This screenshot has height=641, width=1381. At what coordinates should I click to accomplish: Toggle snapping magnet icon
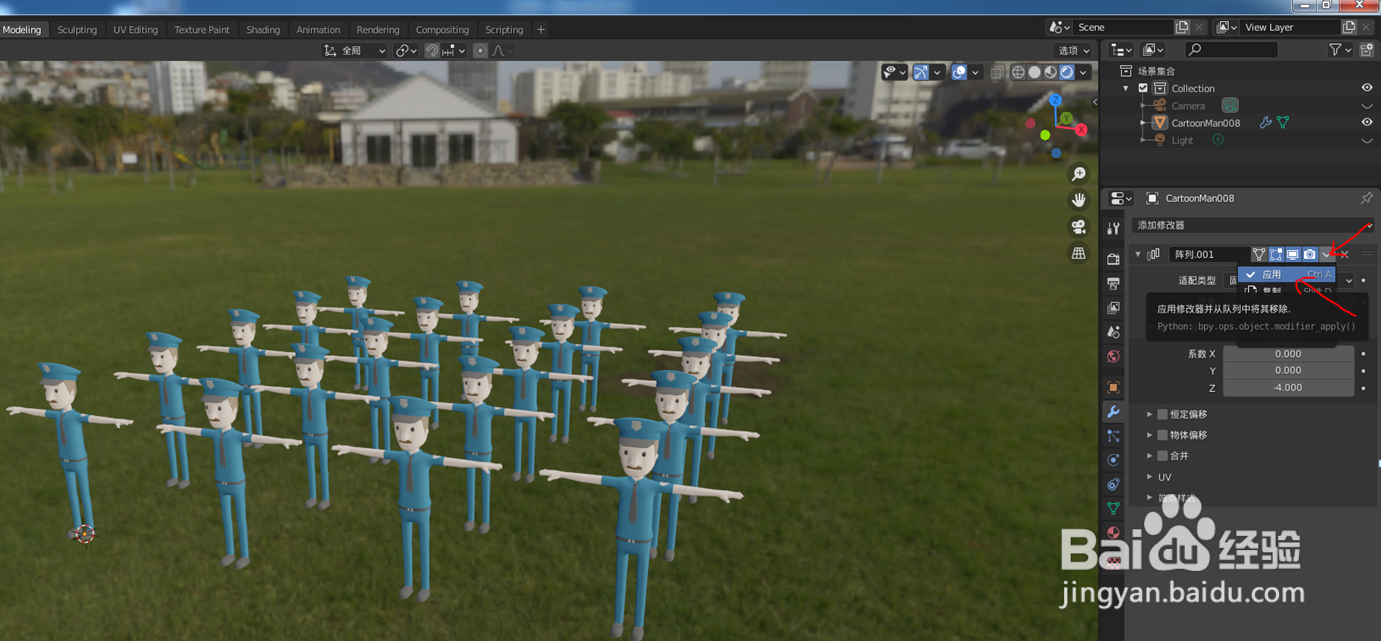[x=432, y=50]
